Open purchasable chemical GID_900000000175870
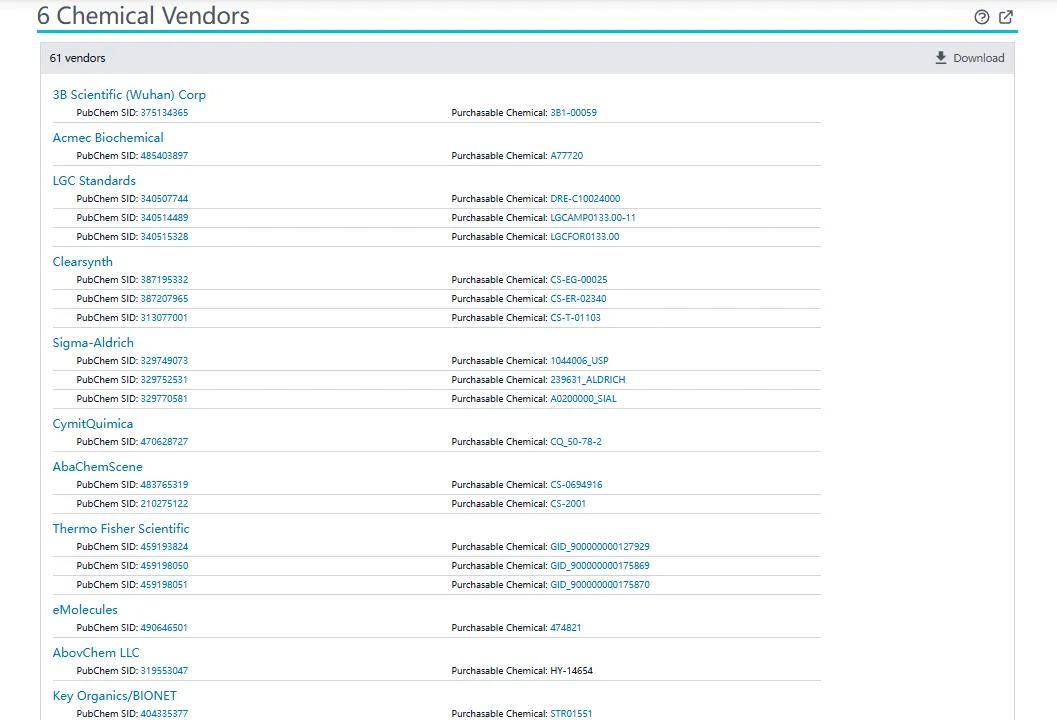1057x720 pixels. pos(600,584)
